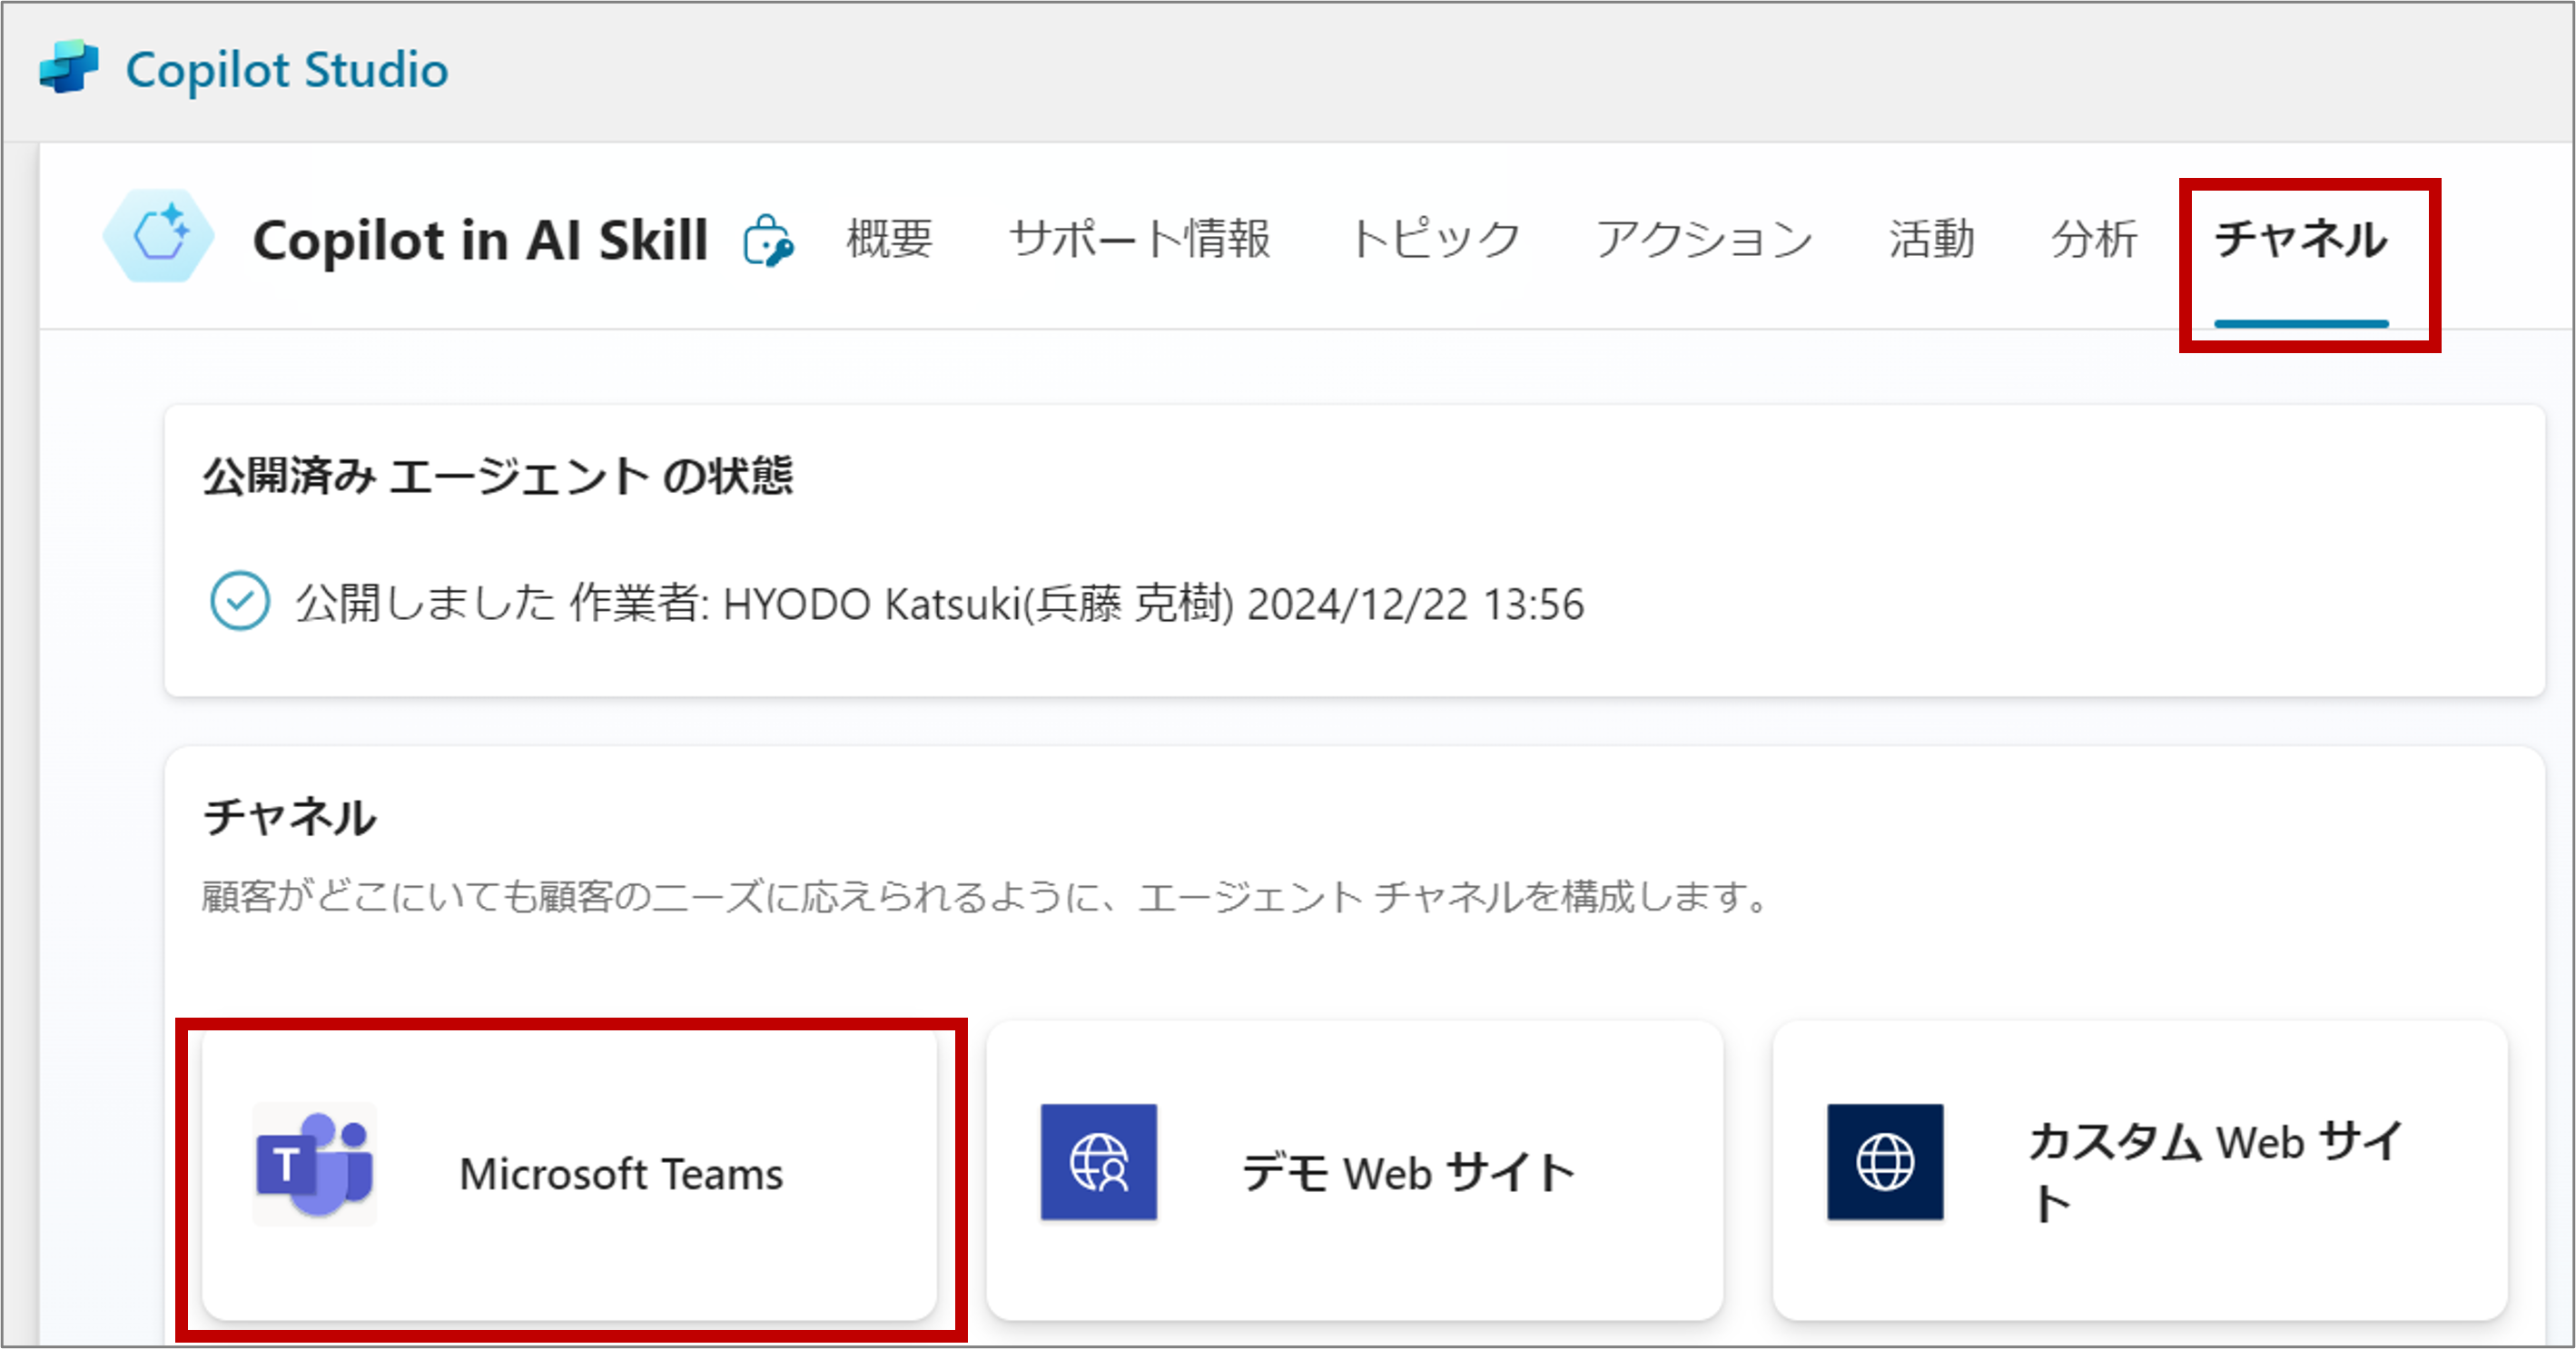The width and height of the screenshot is (2576, 1349).
Task: Click the published status checkmark icon
Action: [x=240, y=601]
